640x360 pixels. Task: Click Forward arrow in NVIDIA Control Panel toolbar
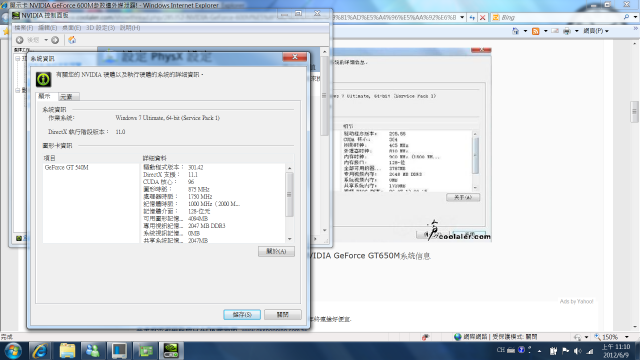(x=55, y=40)
